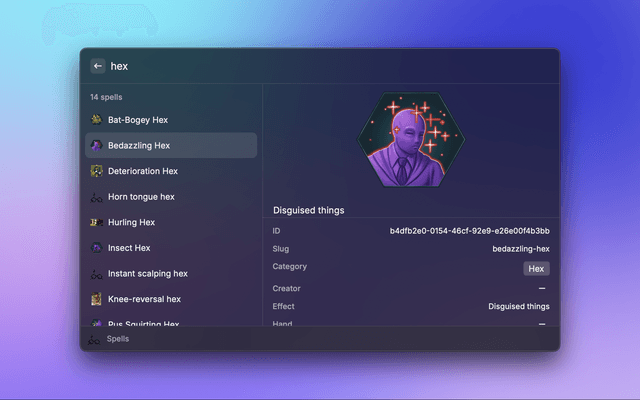The width and height of the screenshot is (640, 400).
Task: Click the Knee-reversal hex icon
Action: click(96, 299)
